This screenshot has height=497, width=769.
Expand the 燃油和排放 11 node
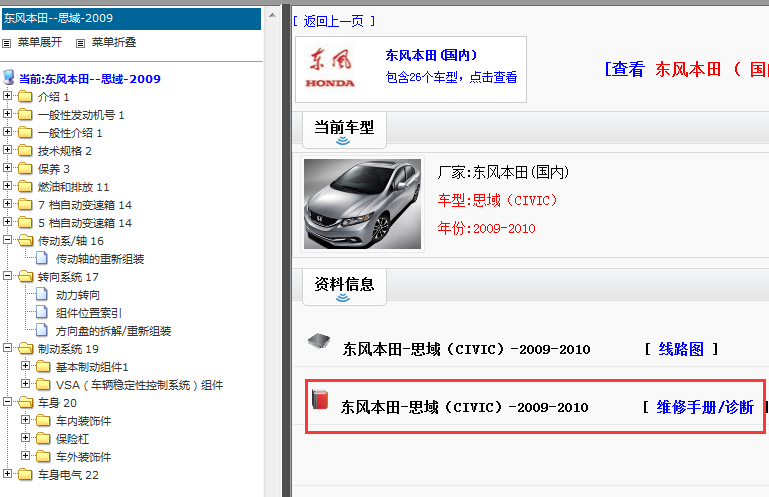click(x=7, y=185)
